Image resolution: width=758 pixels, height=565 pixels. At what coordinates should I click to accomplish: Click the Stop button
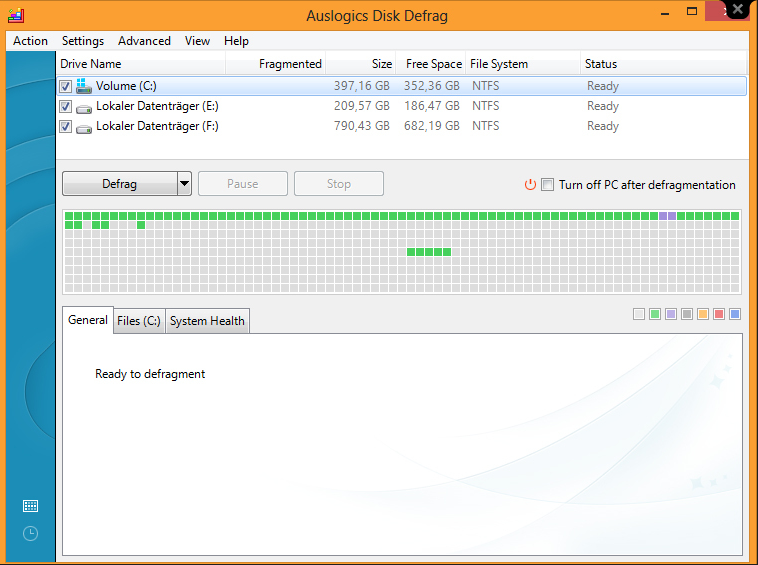338,184
